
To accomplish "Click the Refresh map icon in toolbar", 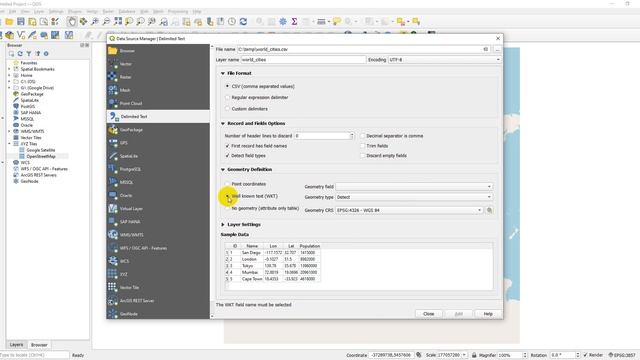I will point(243,21).
